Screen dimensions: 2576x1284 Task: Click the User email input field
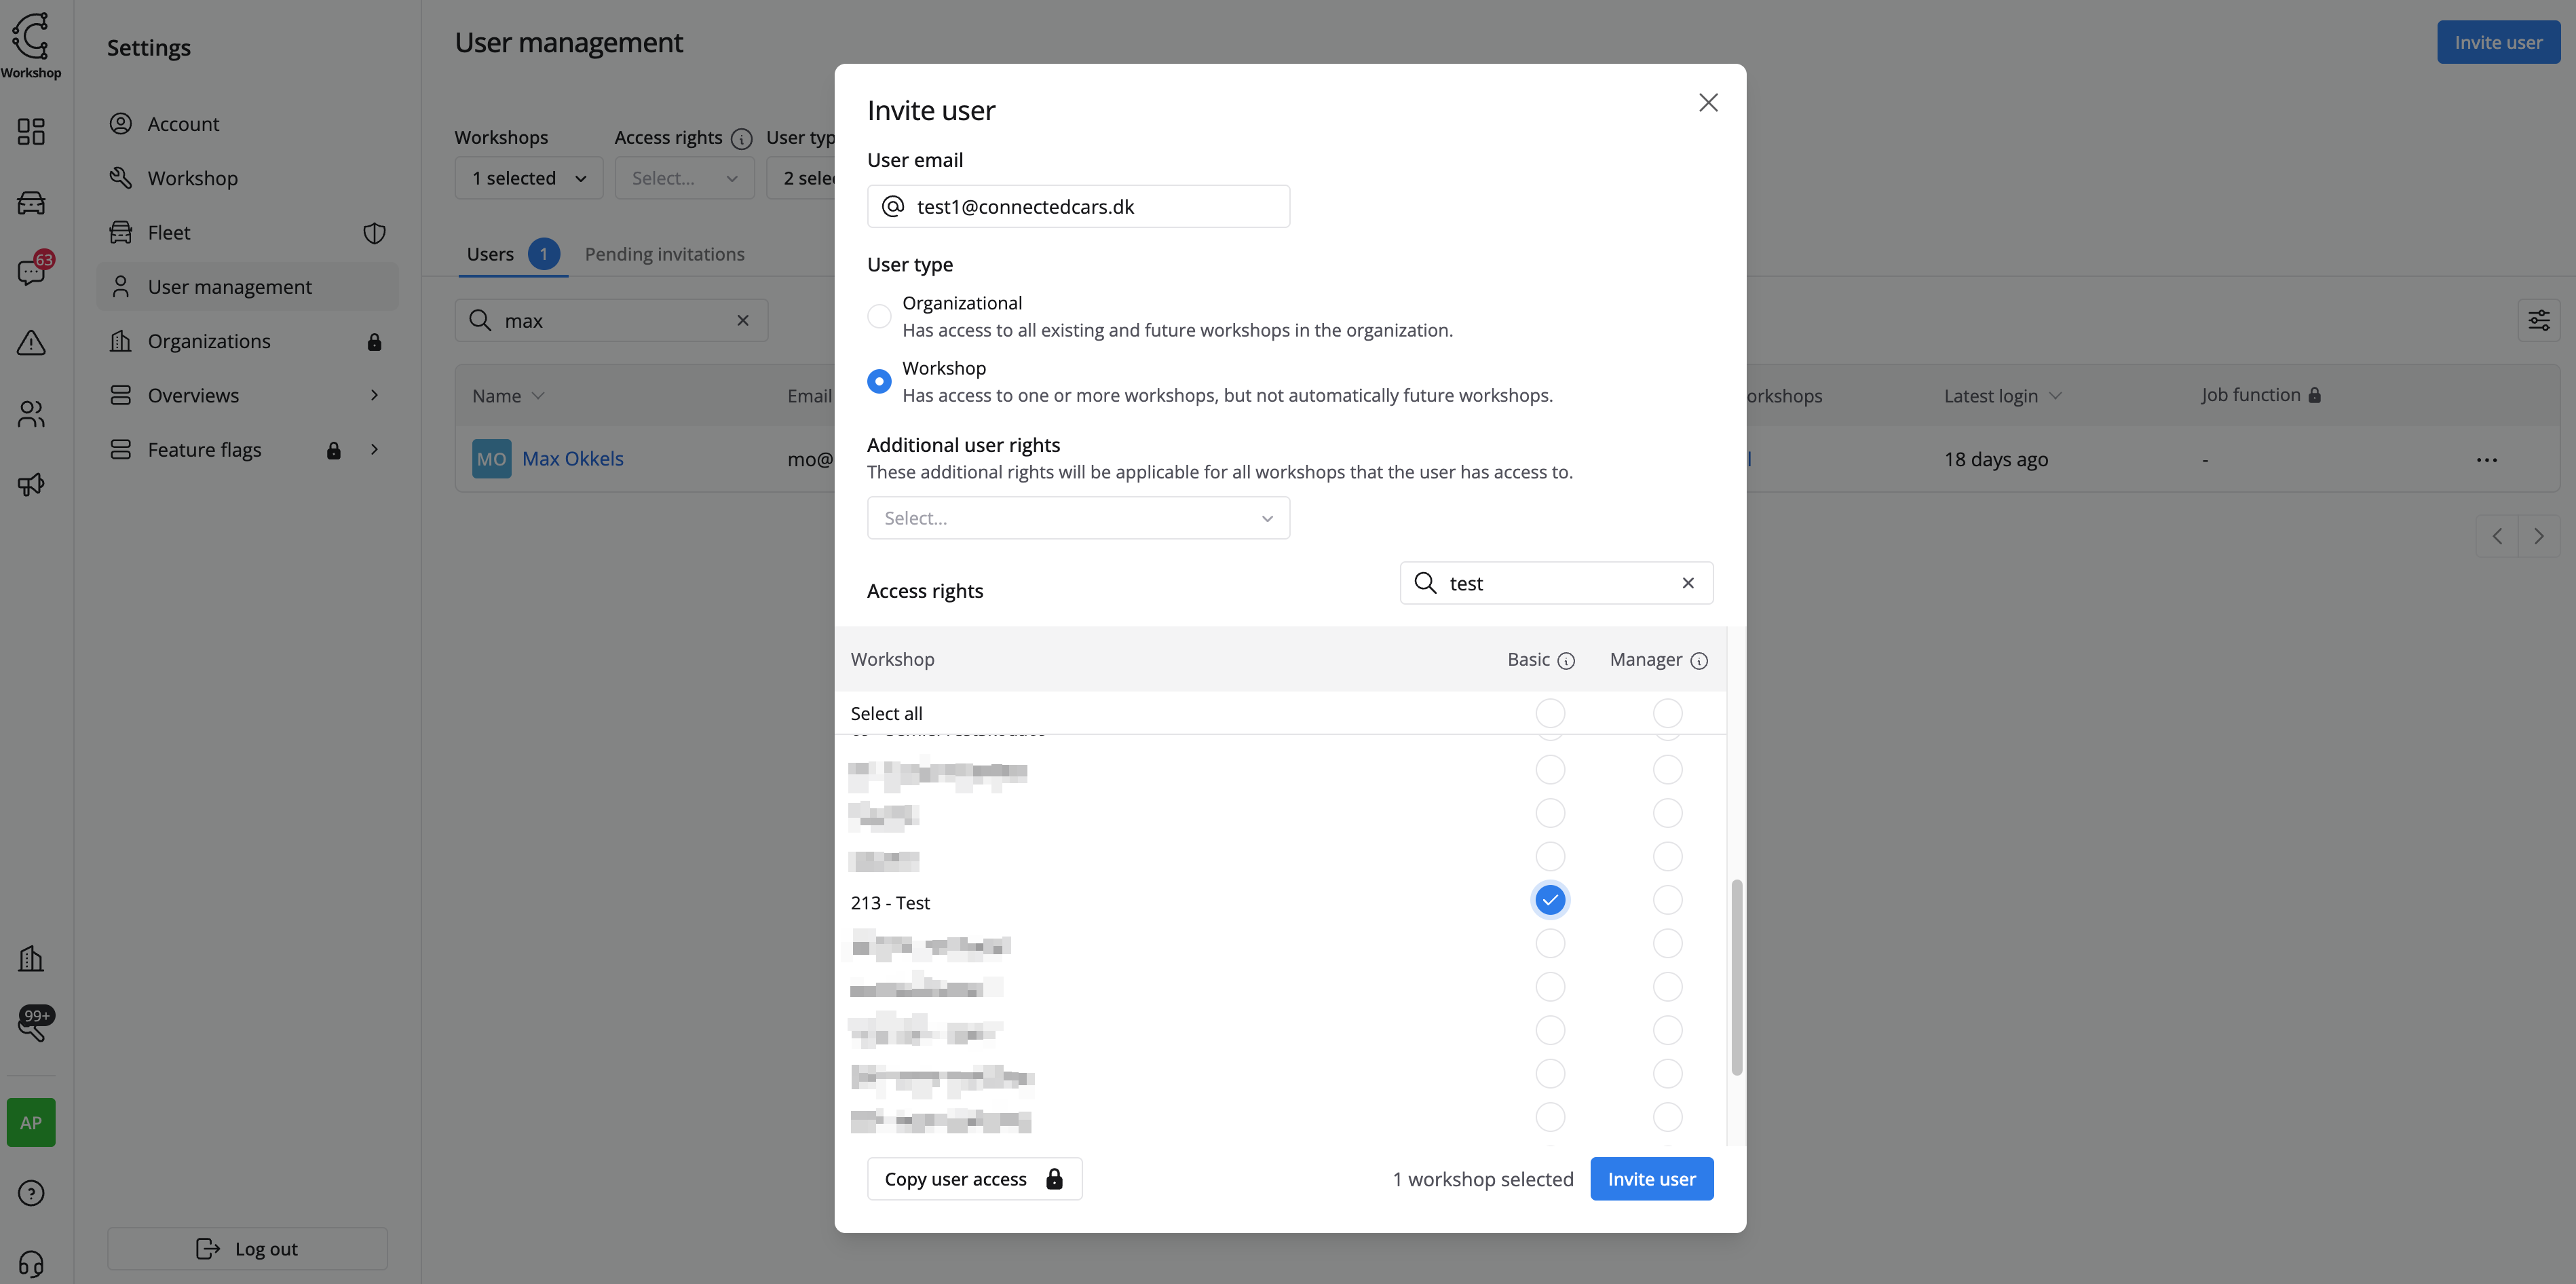coord(1095,207)
